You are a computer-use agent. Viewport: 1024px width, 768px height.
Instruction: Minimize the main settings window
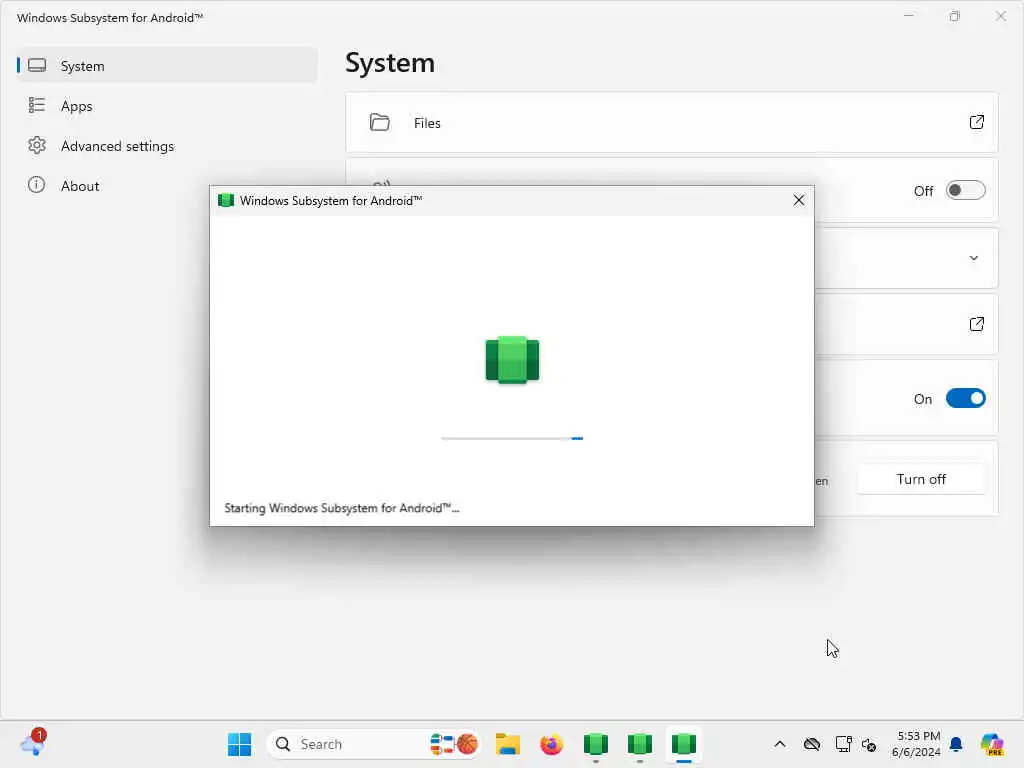[x=908, y=16]
